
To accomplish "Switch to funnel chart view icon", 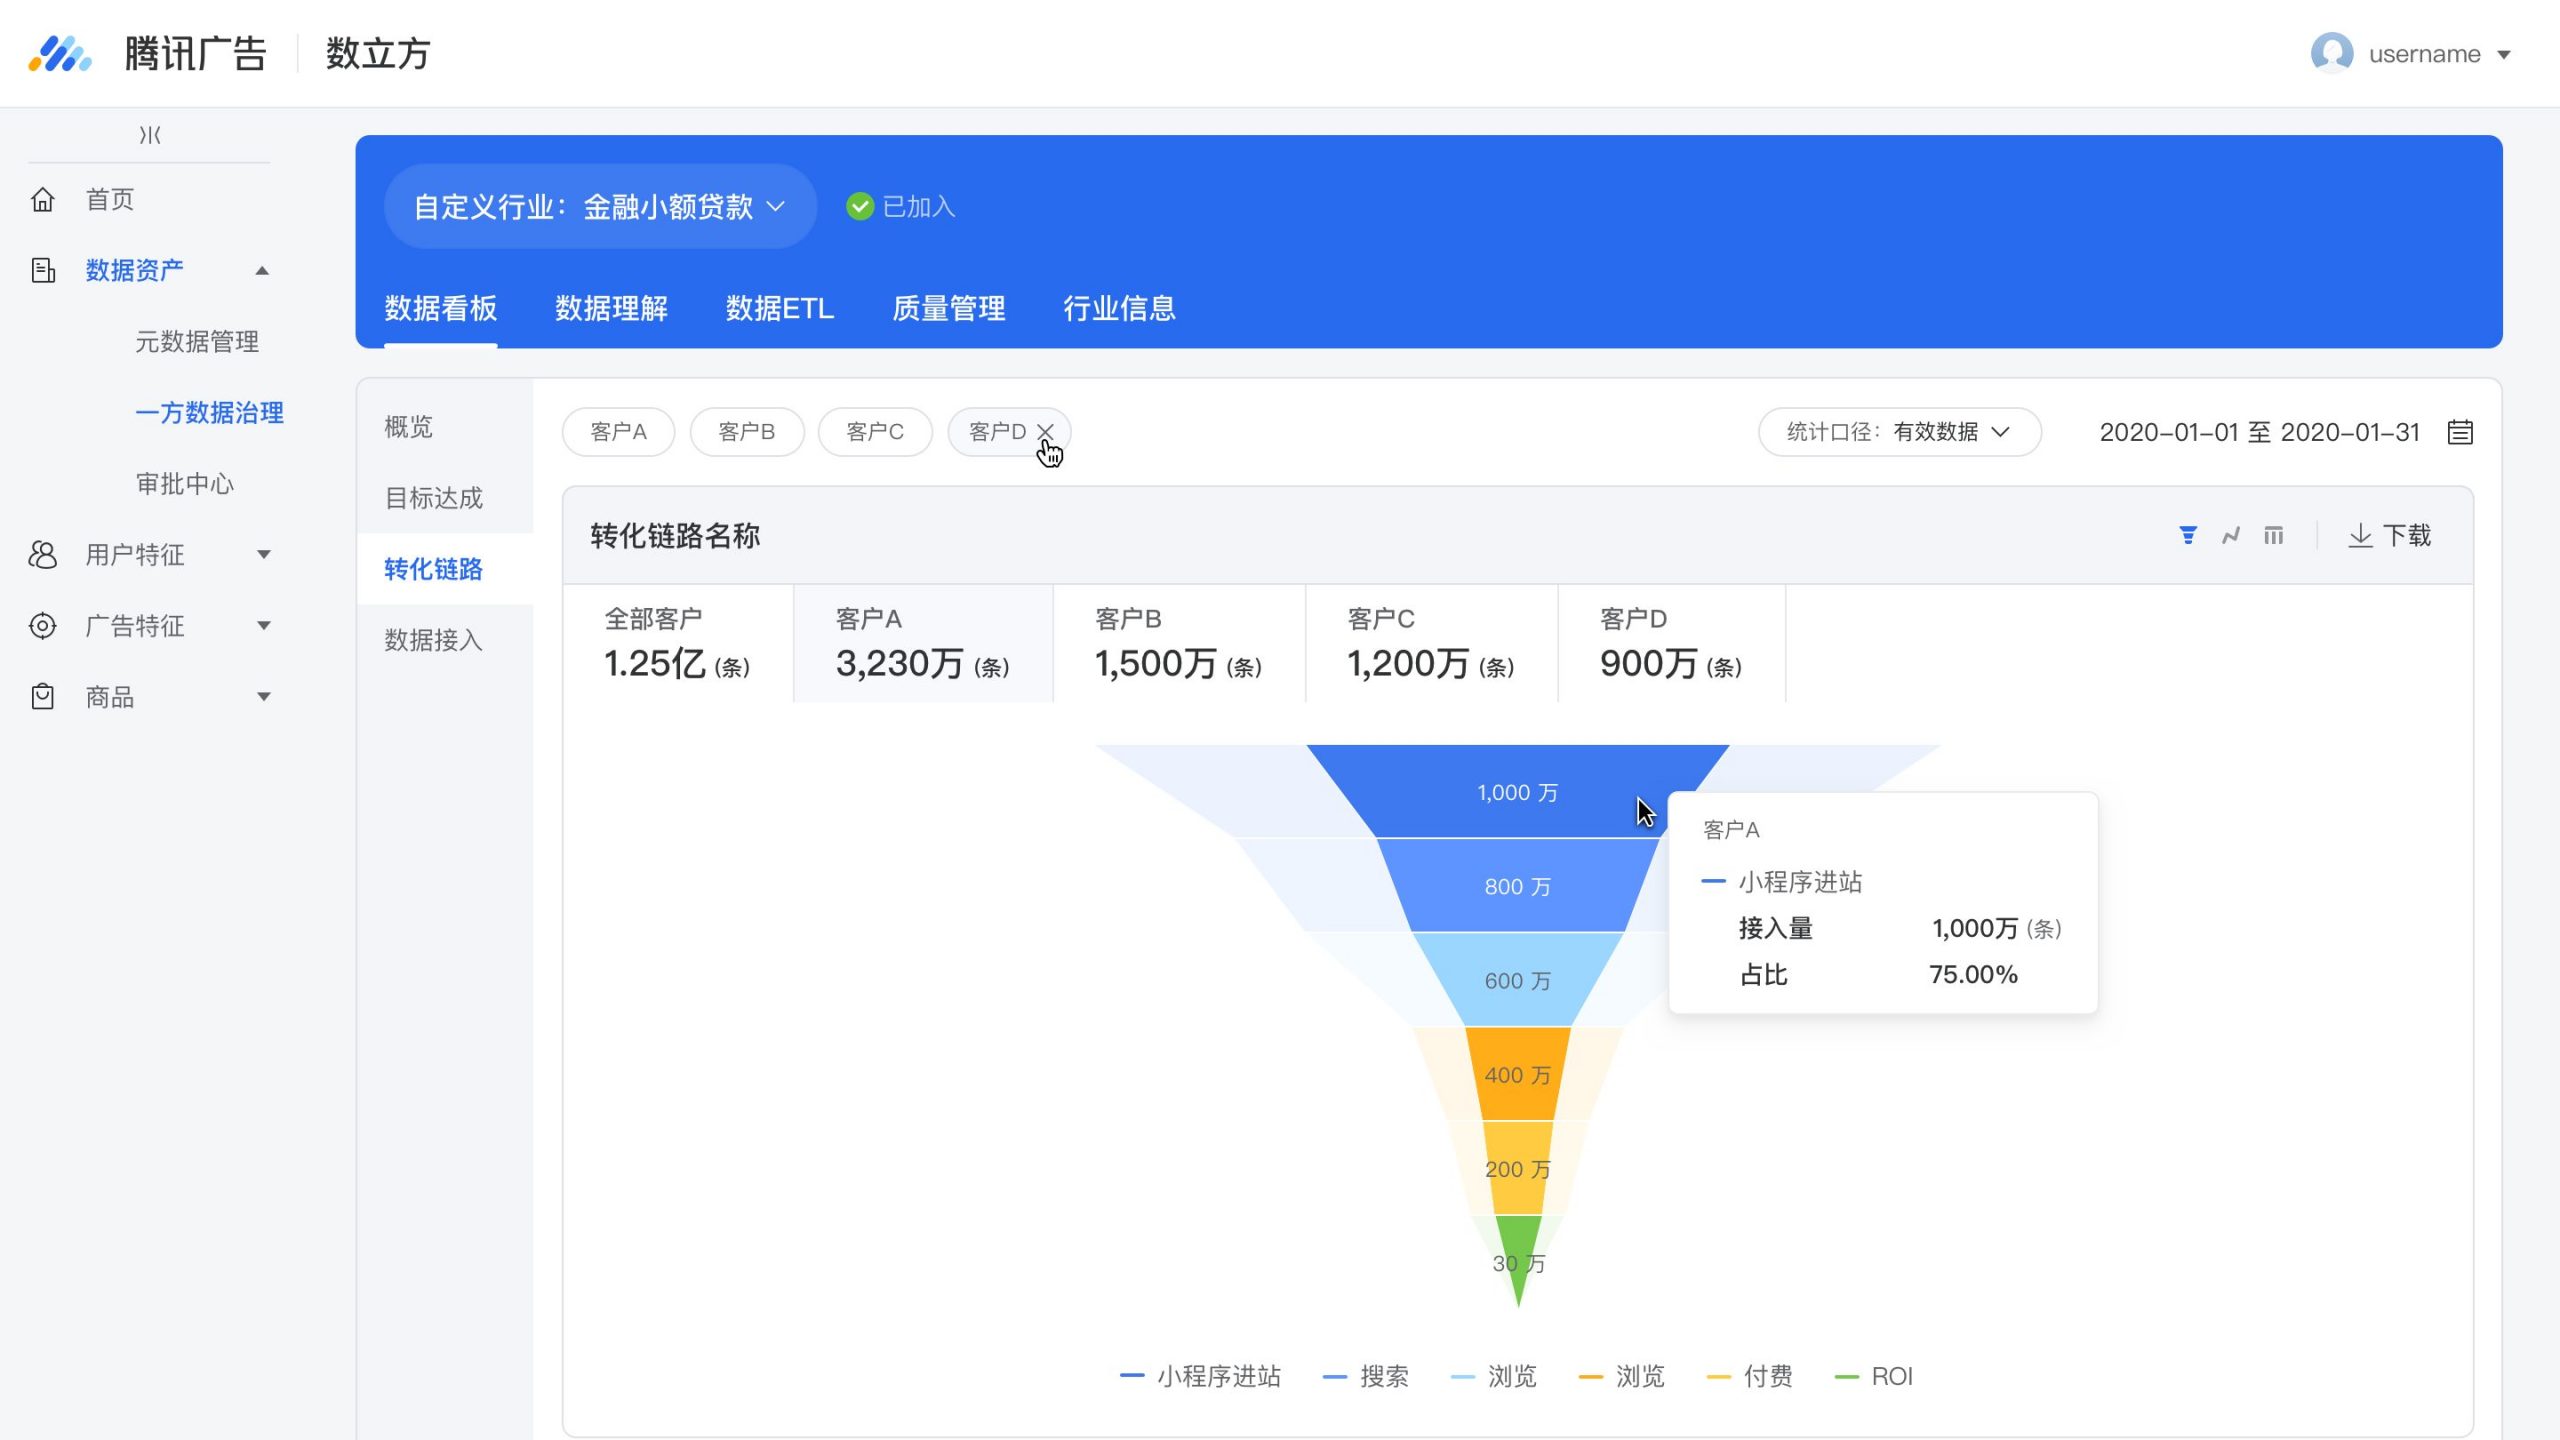I will (x=2188, y=536).
